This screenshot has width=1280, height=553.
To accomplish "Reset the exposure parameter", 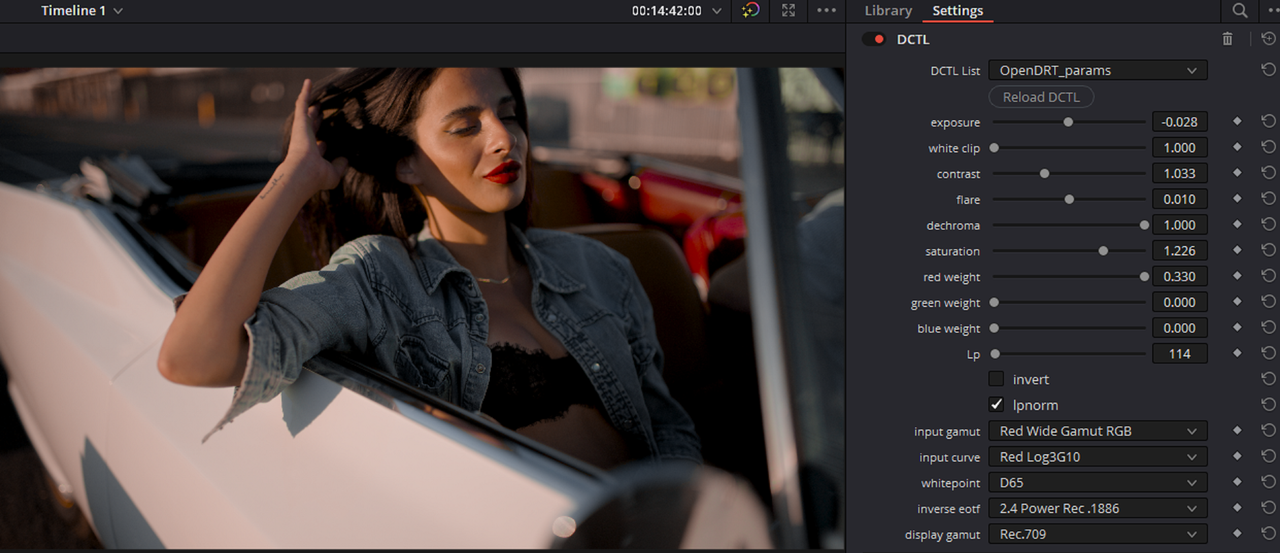I will (x=1268, y=122).
